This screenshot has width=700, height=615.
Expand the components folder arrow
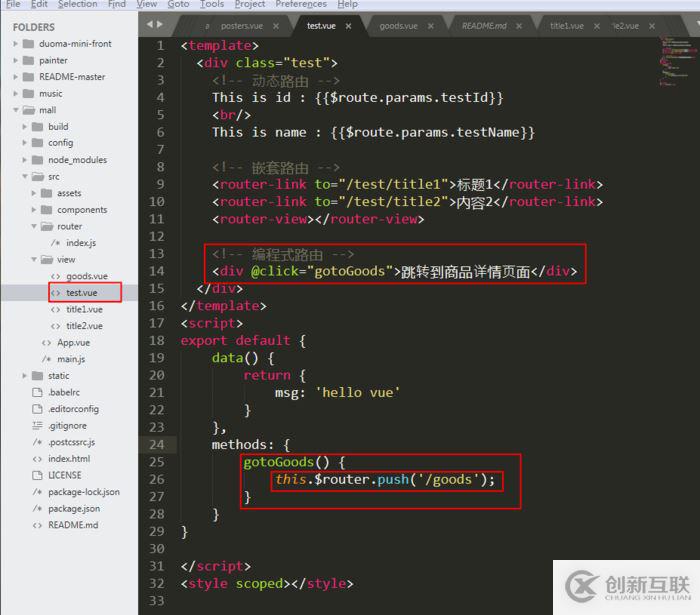(x=33, y=210)
